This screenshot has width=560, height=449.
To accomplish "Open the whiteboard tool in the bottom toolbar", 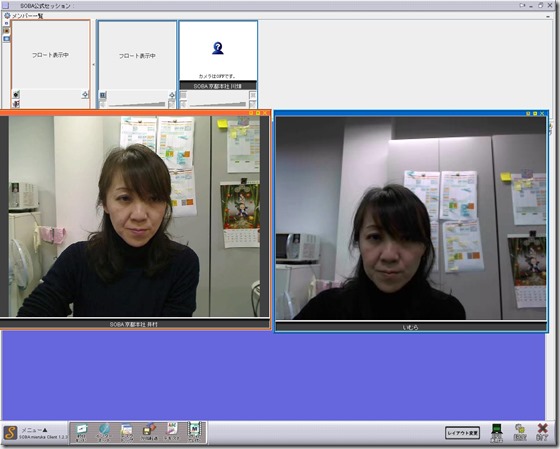I will [81, 432].
